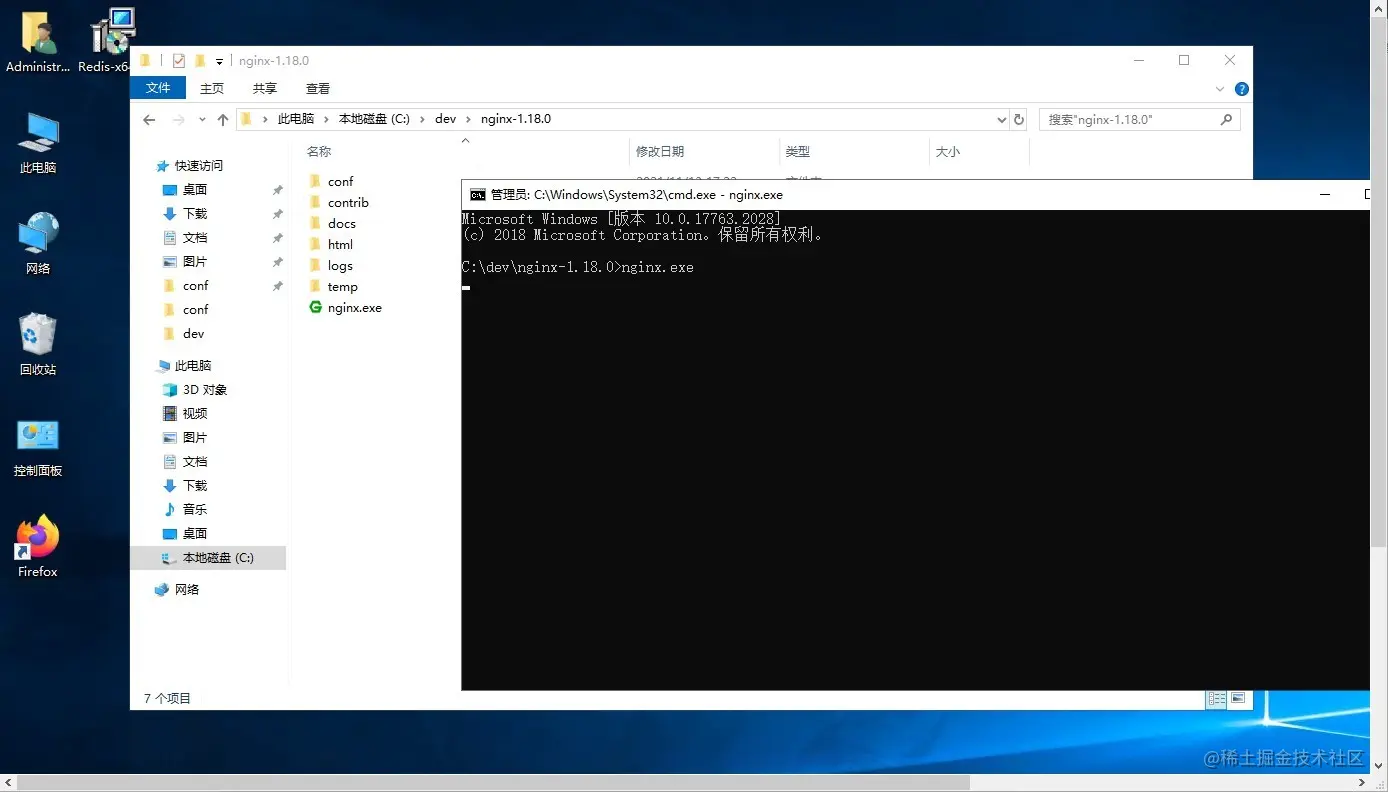Open the Administrator folder desktop icon
The width and height of the screenshot is (1388, 792).
coord(38,43)
